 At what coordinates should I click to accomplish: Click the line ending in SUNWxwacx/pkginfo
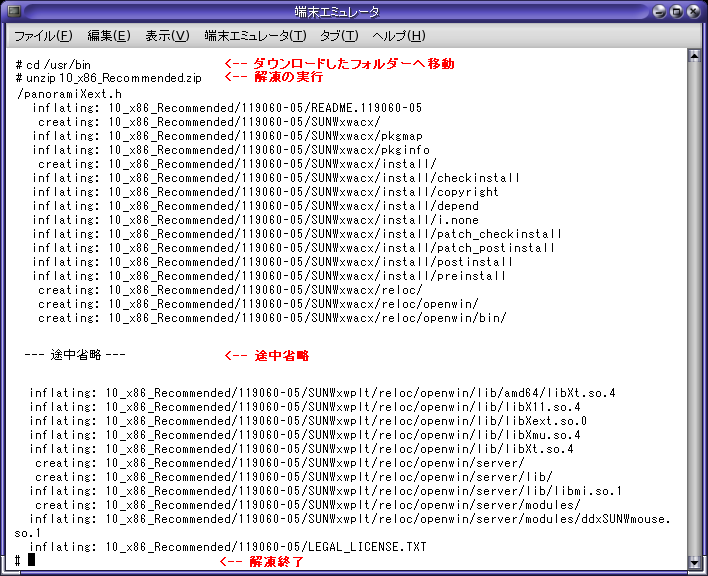(x=231, y=150)
